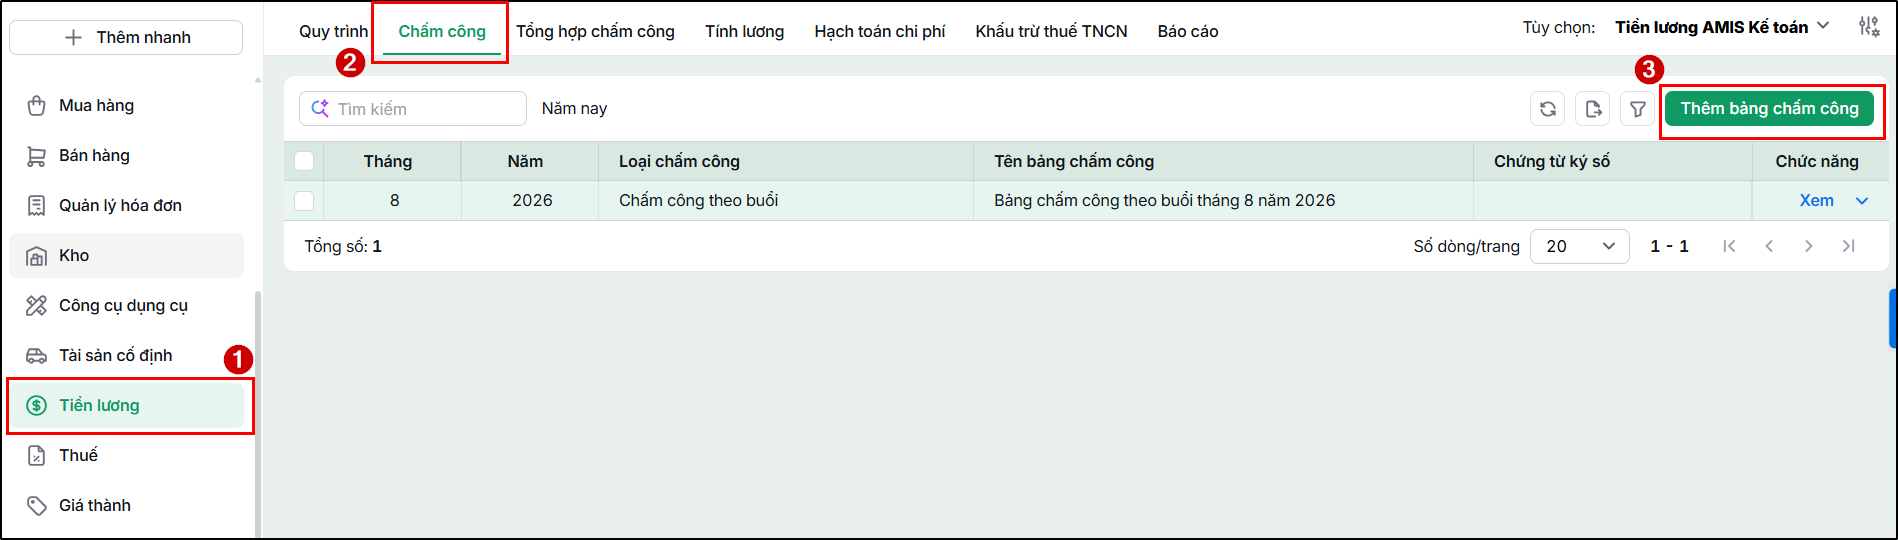Click the Thêm nhanh button
Viewport: 1898px width, 540px height.
point(126,37)
